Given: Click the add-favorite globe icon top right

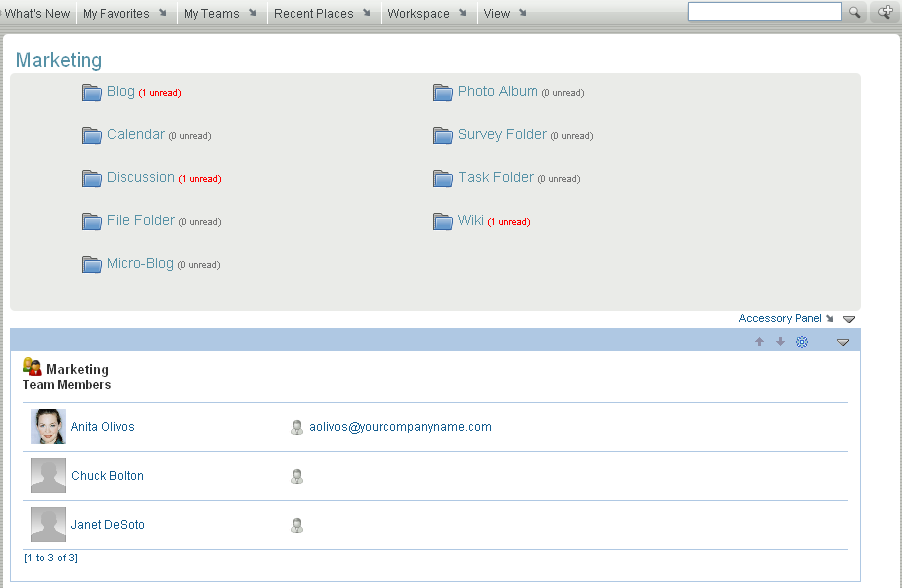Looking at the screenshot, I should (883, 11).
